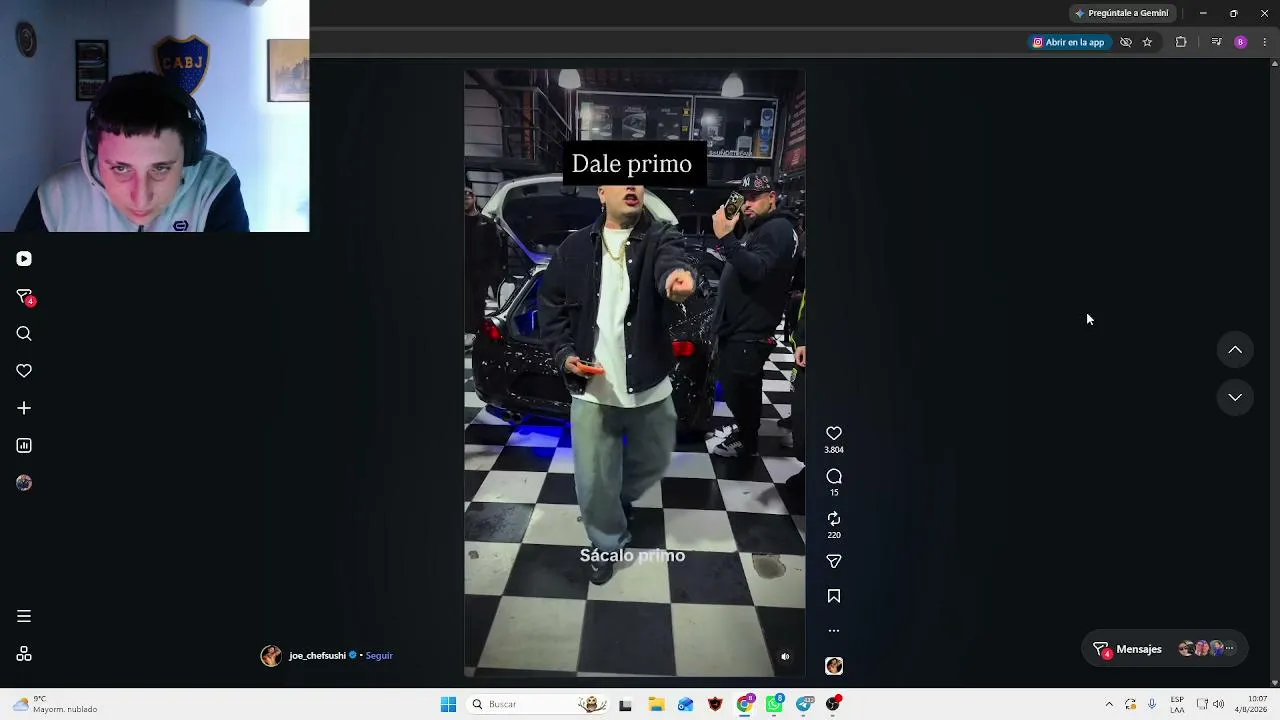Share the reel via send icon

pyautogui.click(x=834, y=562)
